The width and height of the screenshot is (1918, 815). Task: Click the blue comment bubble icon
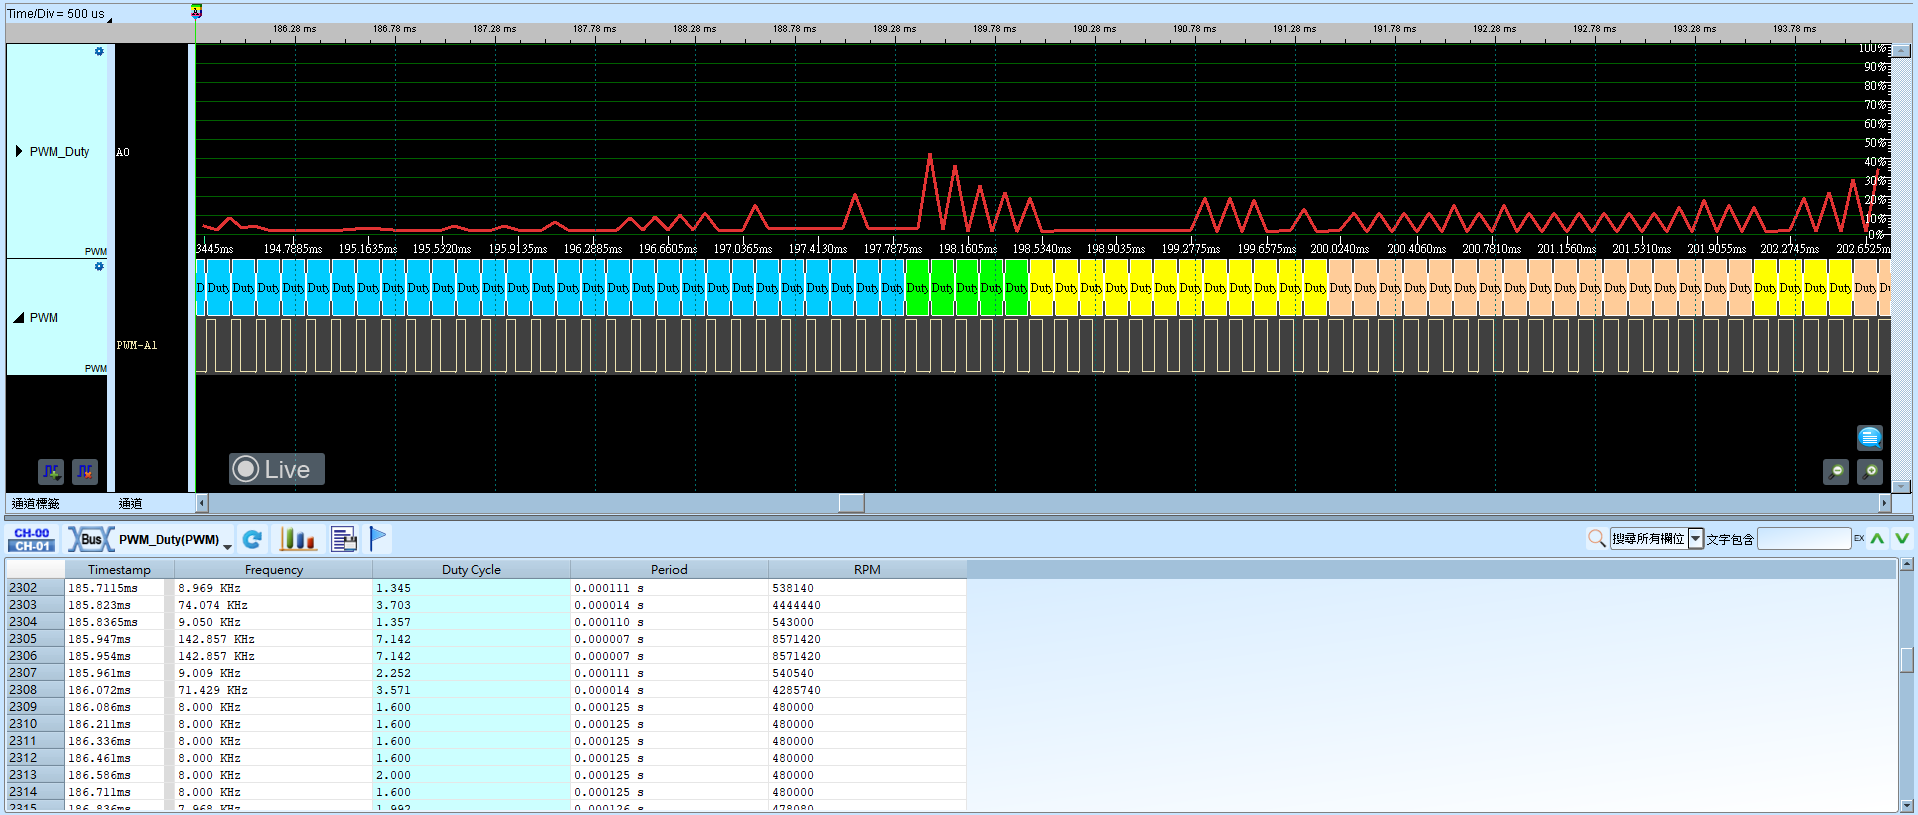(x=1869, y=438)
